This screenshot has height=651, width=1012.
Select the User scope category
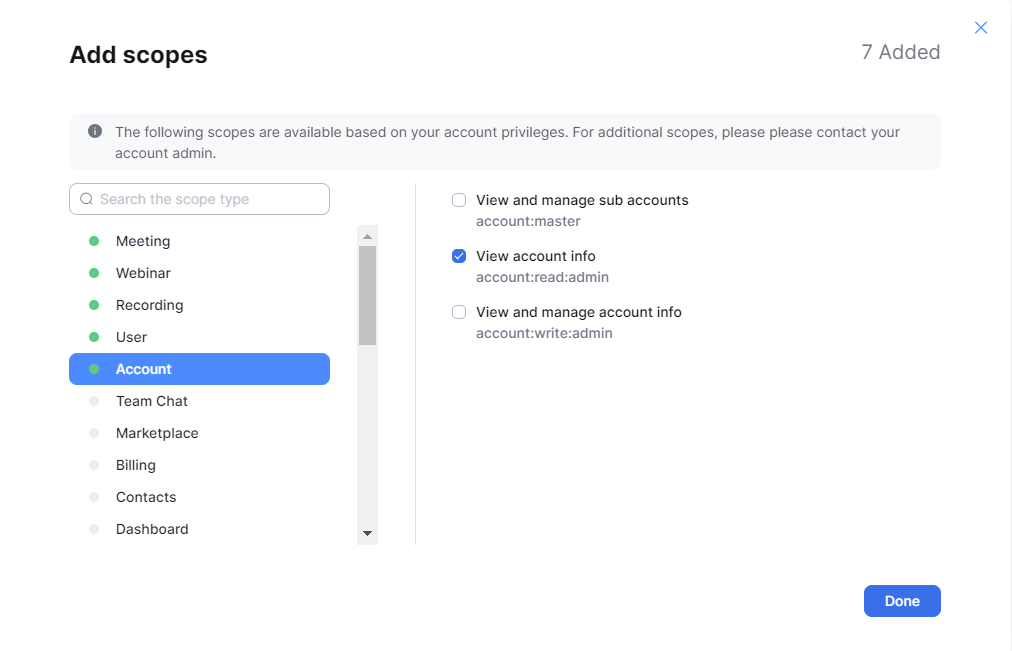[131, 337]
